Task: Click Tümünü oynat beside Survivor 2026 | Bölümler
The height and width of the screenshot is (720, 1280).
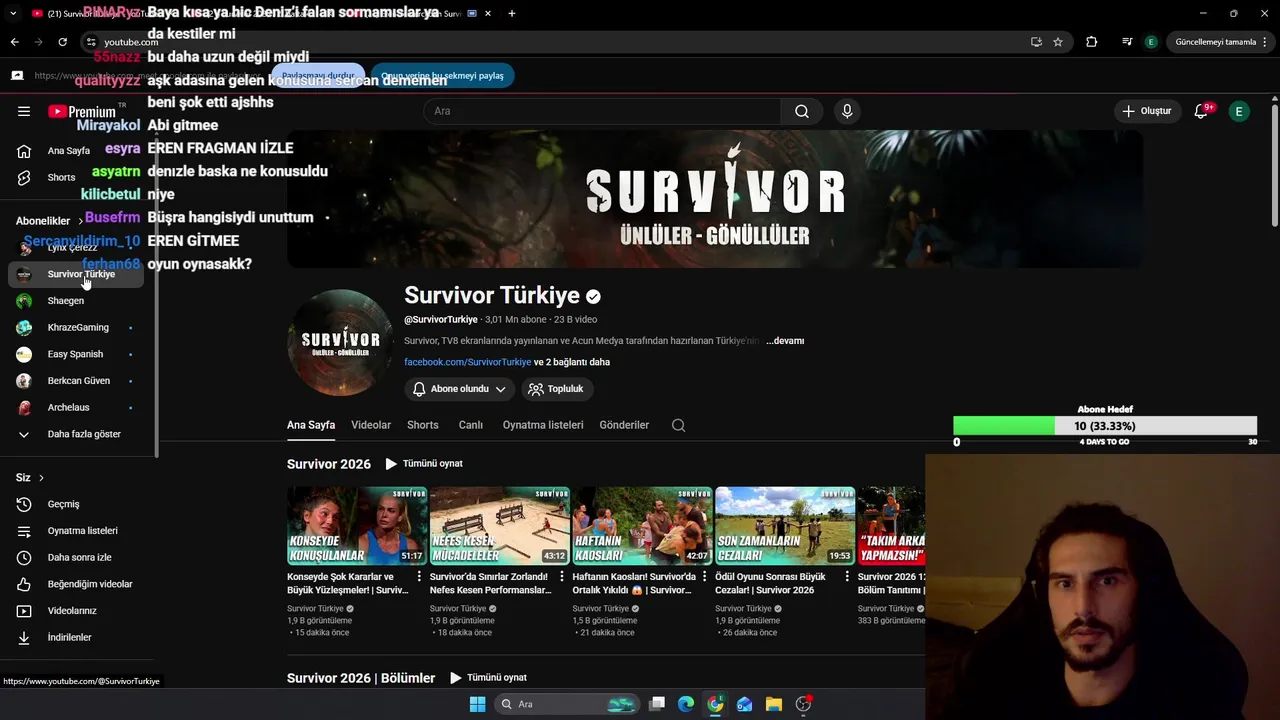Action: pos(488,678)
